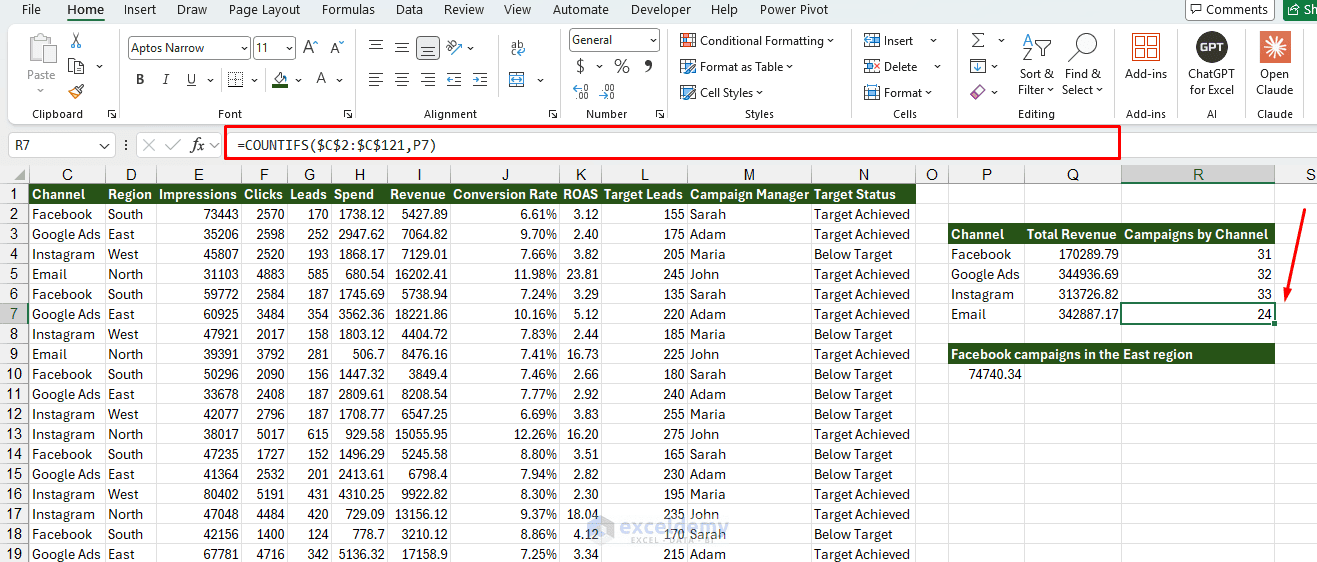This screenshot has width=1317, height=562.
Task: Align cell text to the right
Action: [x=428, y=79]
